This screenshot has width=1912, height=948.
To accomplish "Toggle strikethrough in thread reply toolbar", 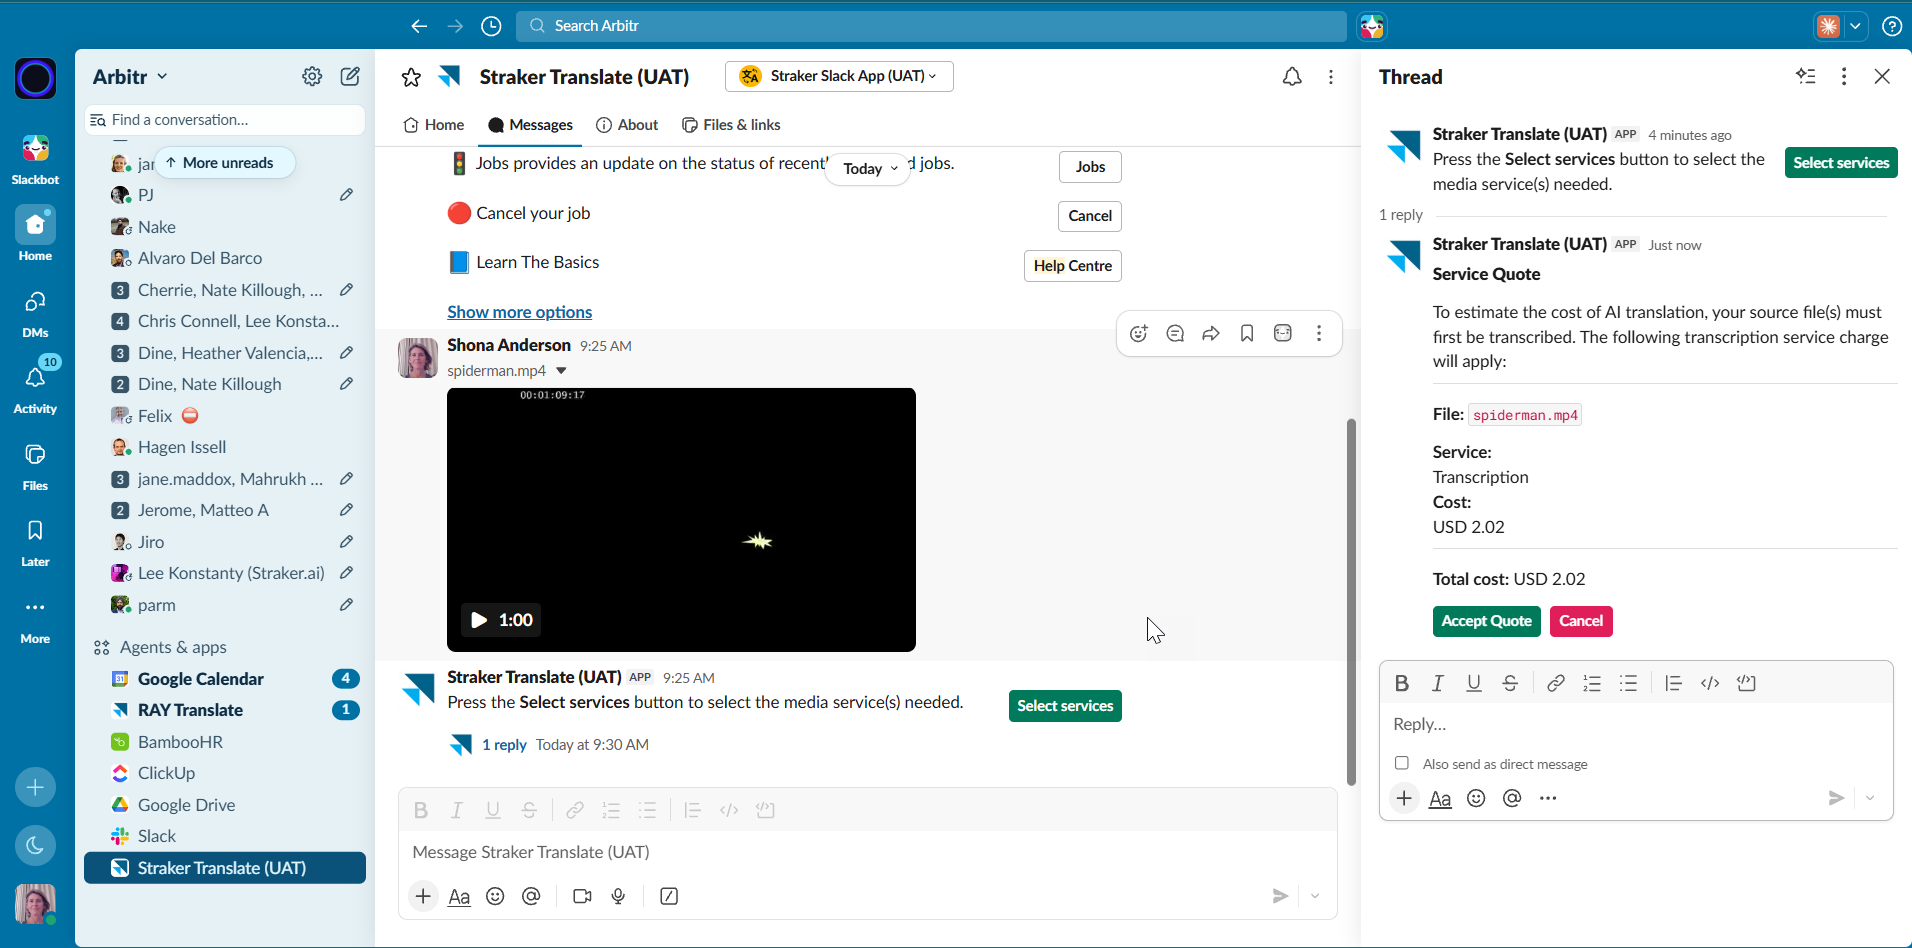I will click(x=1510, y=683).
